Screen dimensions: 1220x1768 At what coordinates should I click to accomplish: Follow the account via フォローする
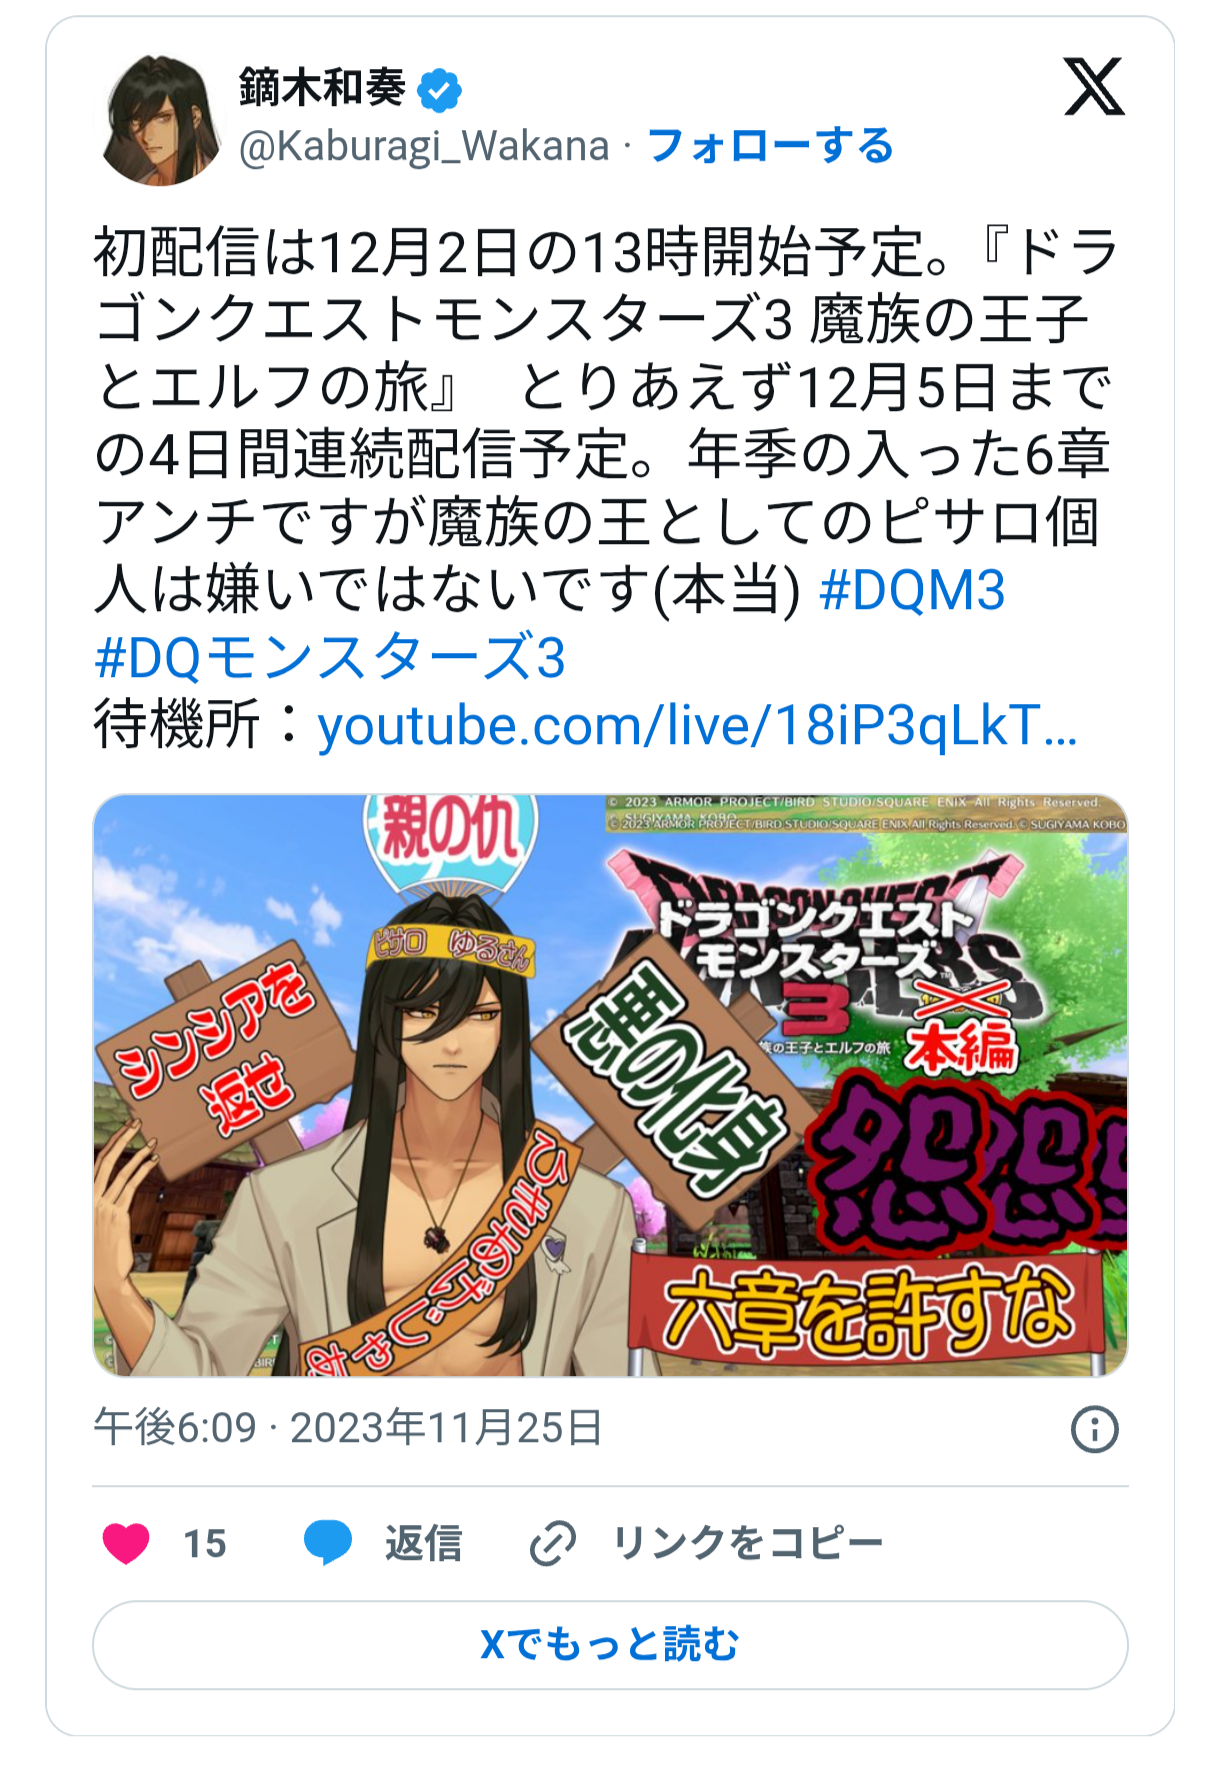(770, 146)
